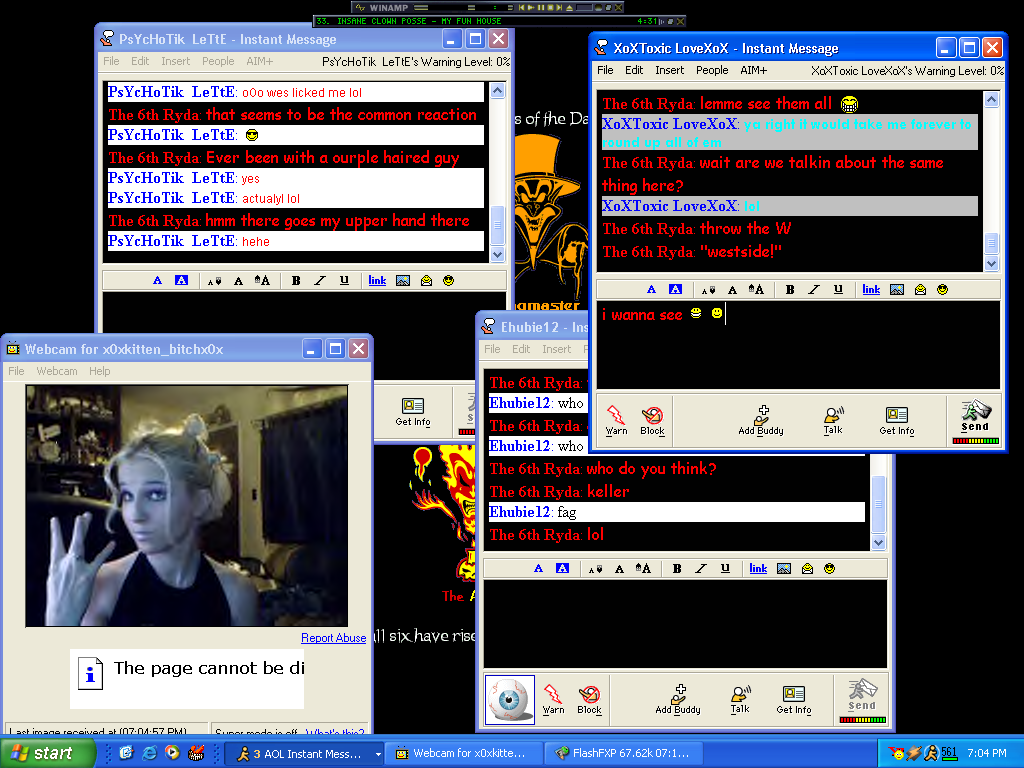Click the envelope icon in XoXToxic LoveXoX toolbar

[919, 290]
